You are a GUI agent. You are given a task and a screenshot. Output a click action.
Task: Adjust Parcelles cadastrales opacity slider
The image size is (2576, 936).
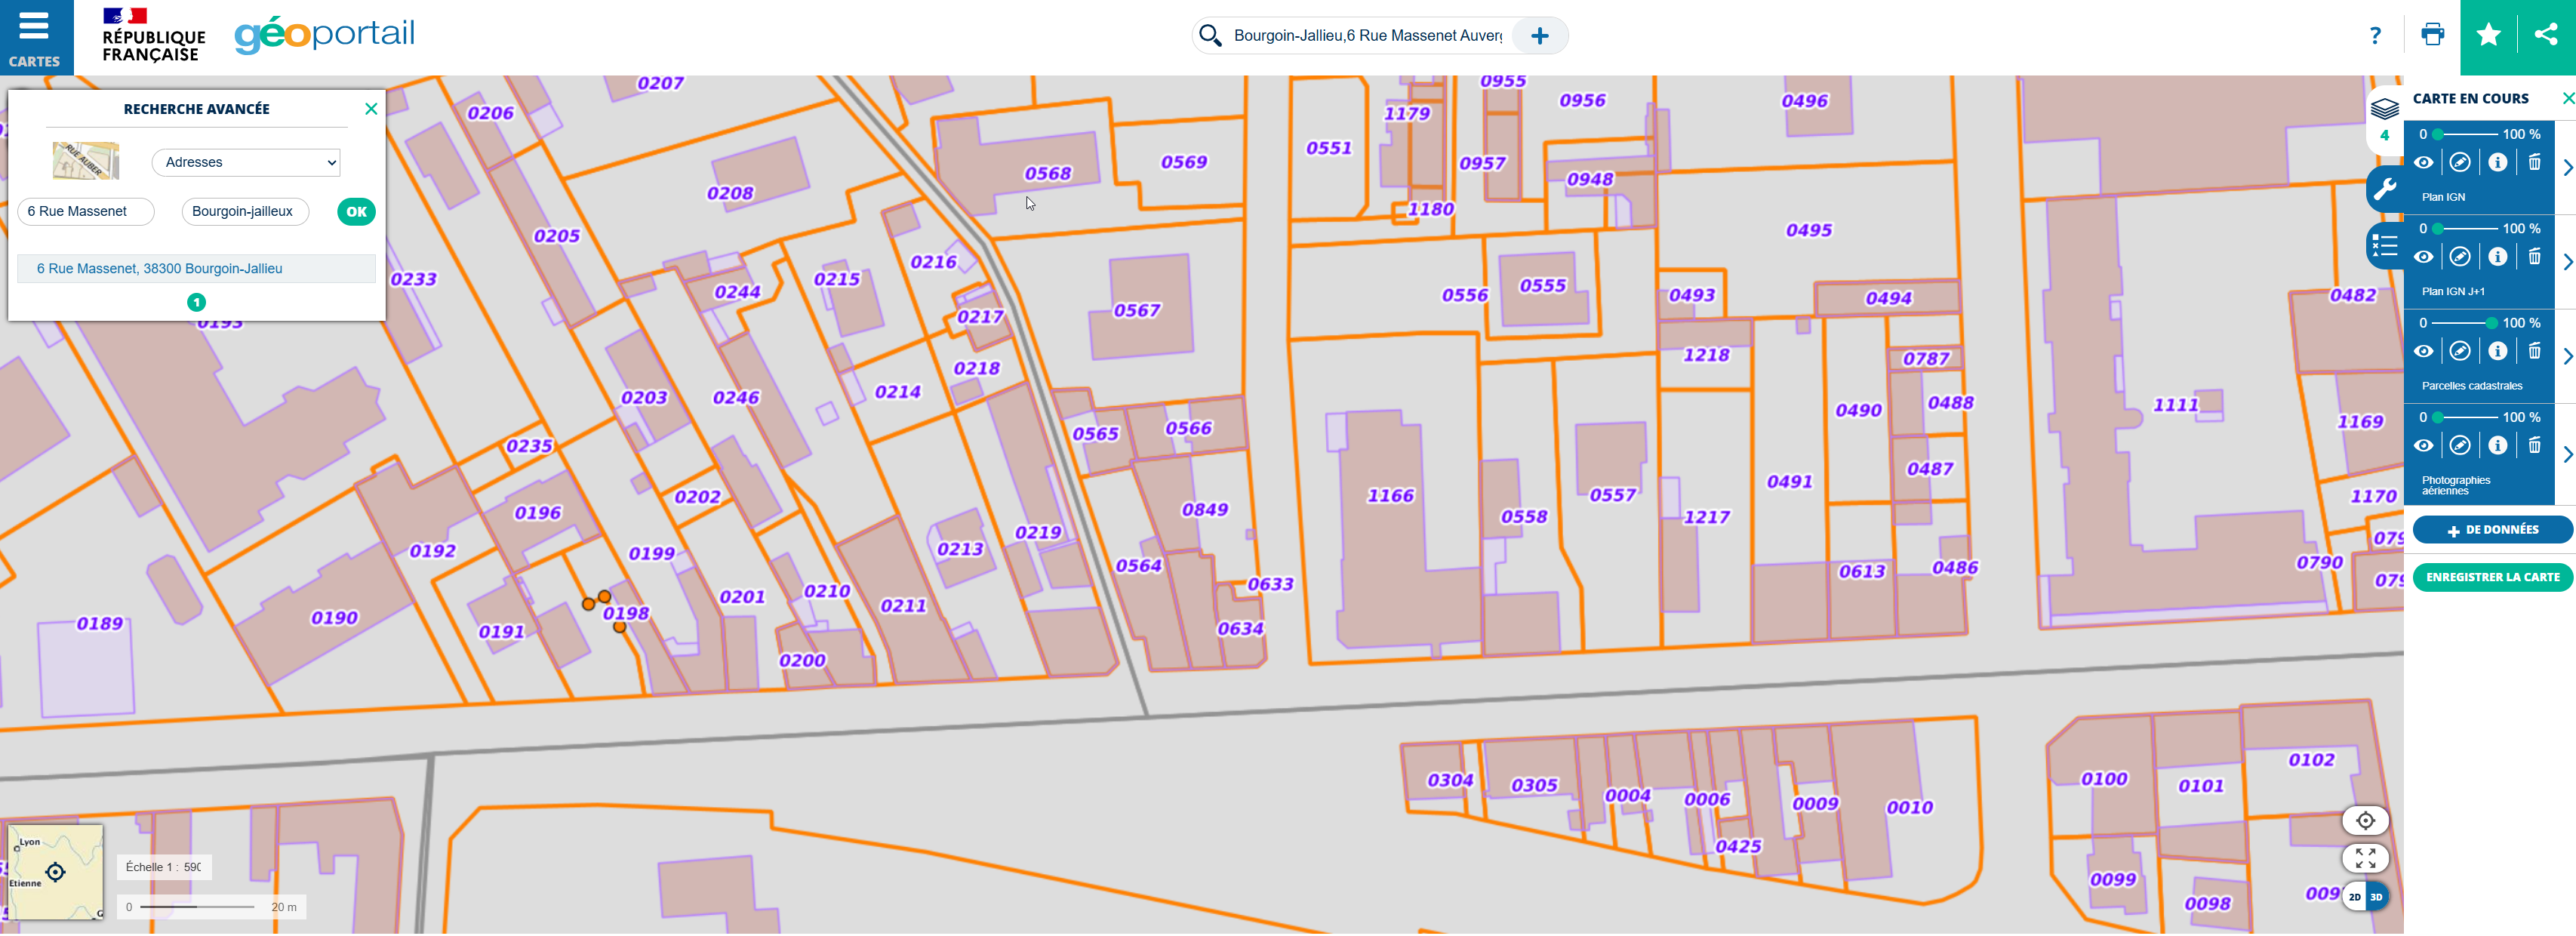pos(2465,323)
